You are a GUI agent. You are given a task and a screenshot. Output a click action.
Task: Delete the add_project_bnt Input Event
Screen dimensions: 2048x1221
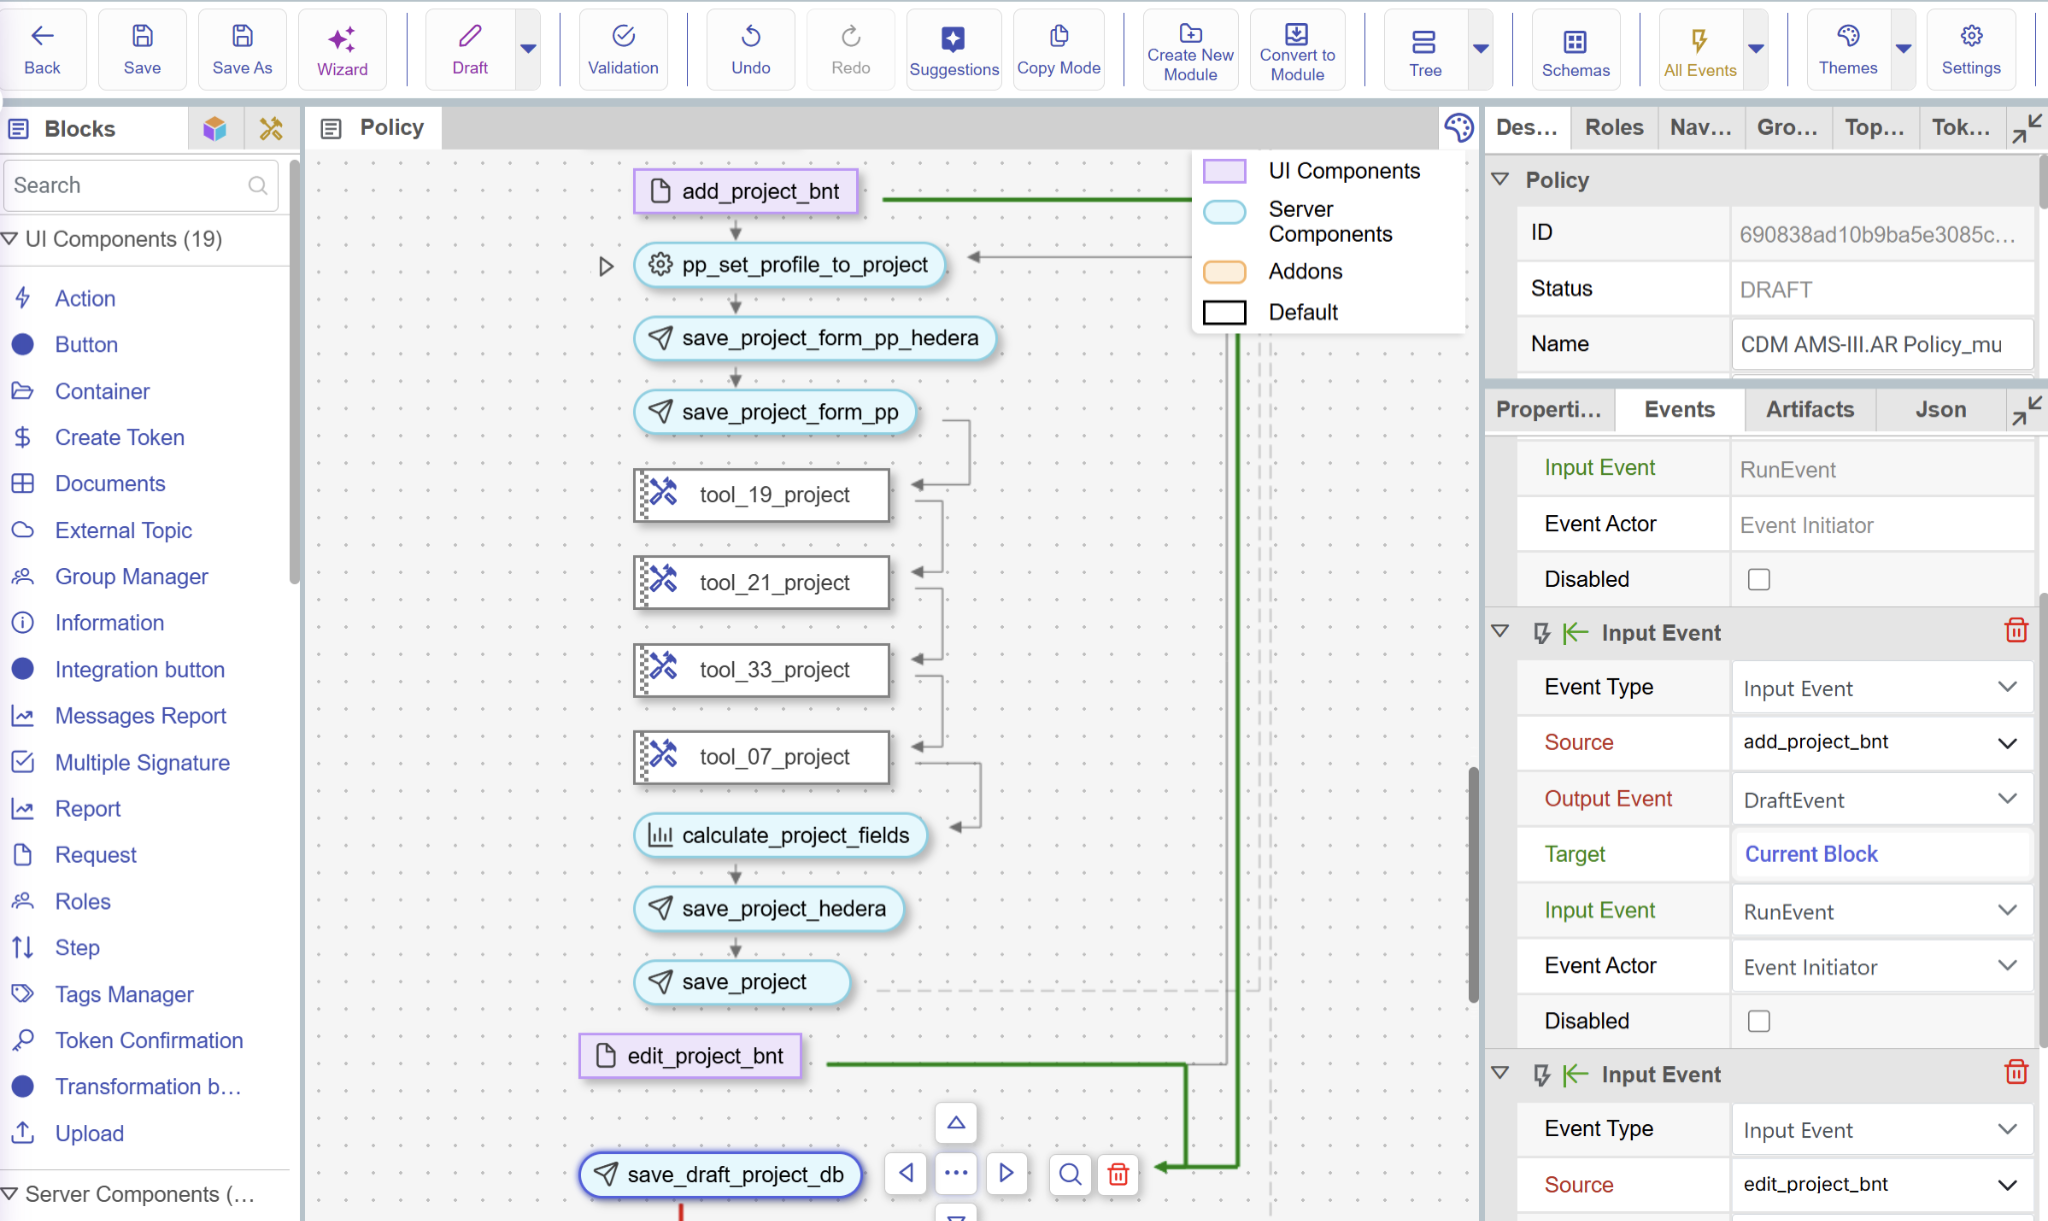pyautogui.click(x=2016, y=631)
